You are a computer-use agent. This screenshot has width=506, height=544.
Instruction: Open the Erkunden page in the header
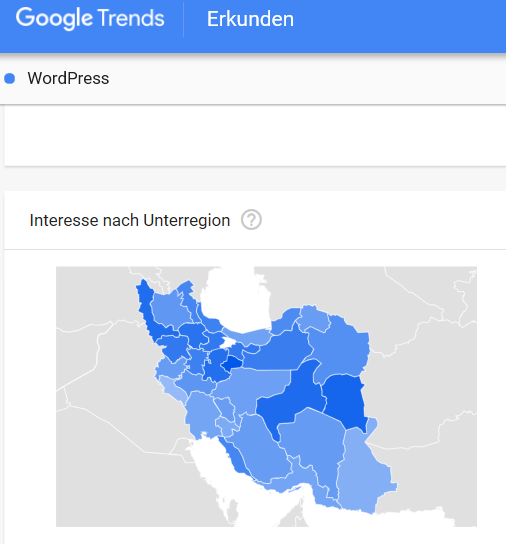click(x=250, y=19)
